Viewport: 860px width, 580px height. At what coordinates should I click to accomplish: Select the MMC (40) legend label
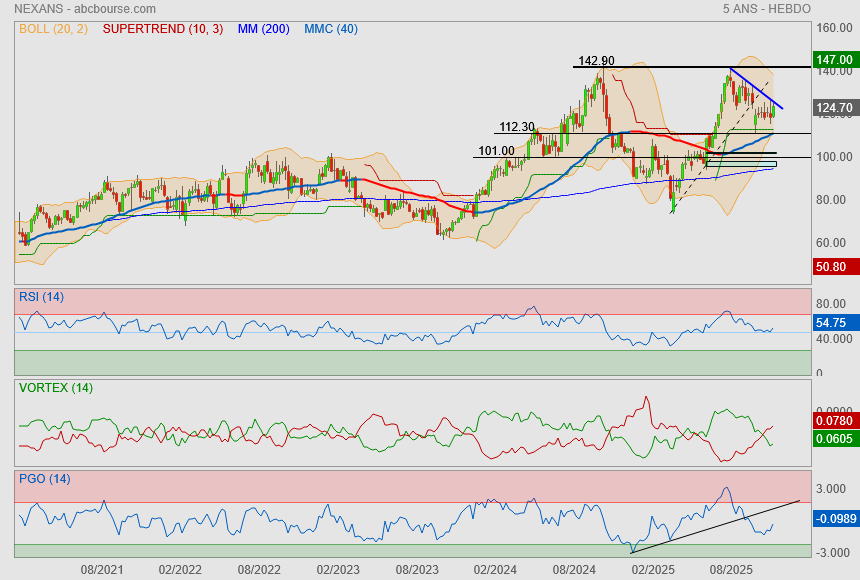(x=331, y=29)
